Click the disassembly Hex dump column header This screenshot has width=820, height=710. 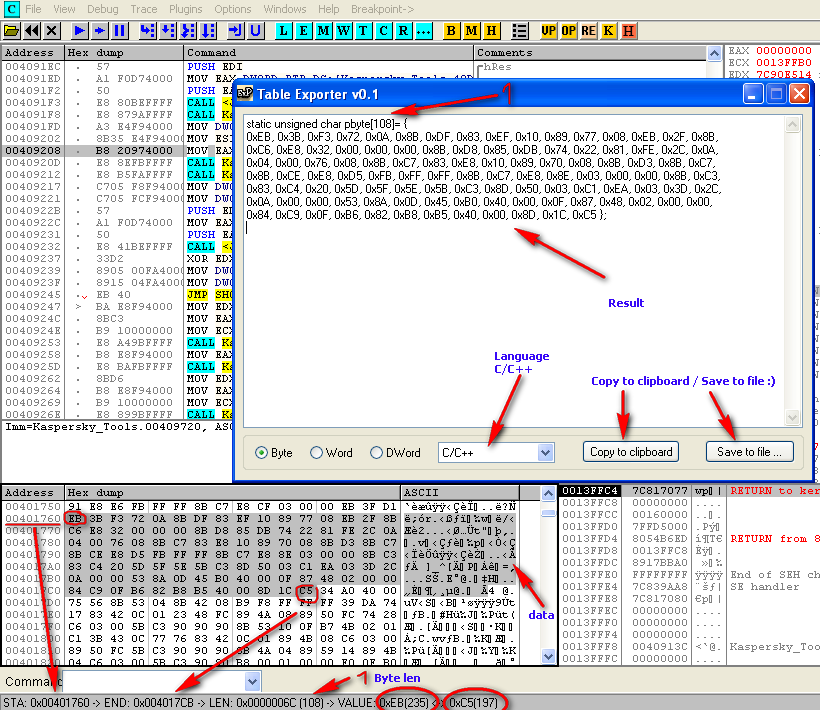[124, 53]
